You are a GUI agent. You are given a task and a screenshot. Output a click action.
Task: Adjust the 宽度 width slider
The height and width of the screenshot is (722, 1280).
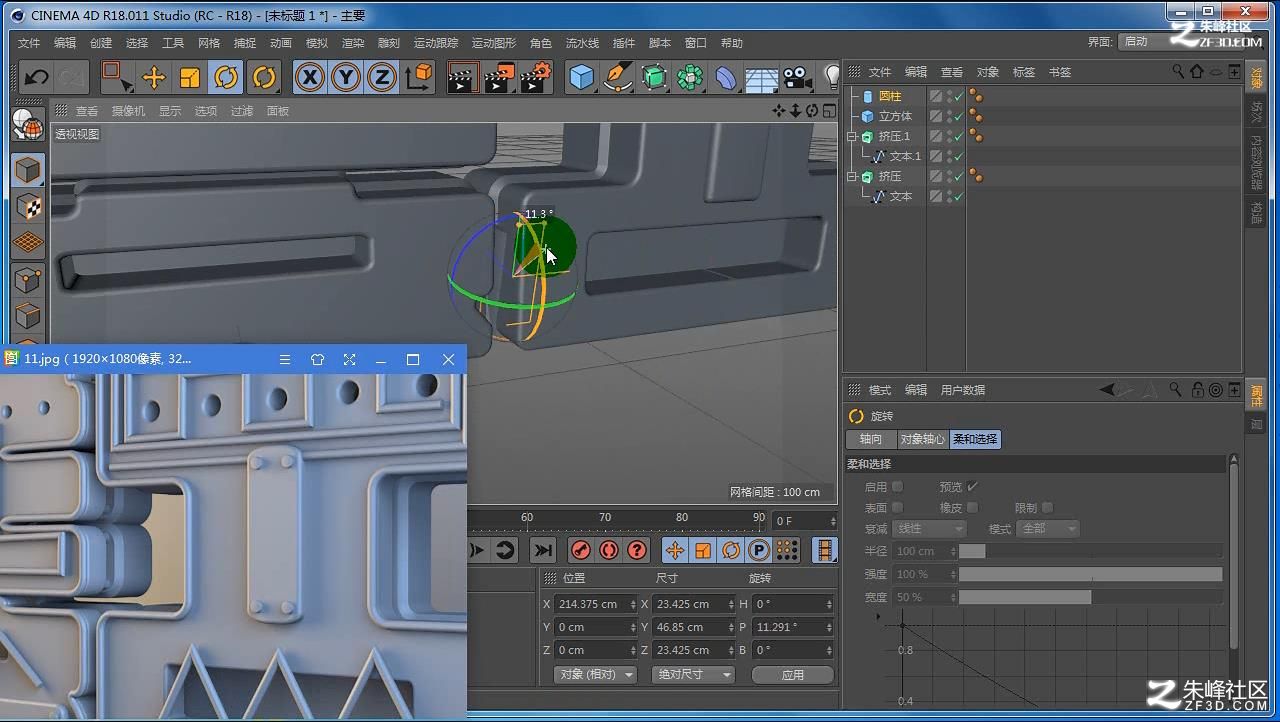coord(1090,597)
